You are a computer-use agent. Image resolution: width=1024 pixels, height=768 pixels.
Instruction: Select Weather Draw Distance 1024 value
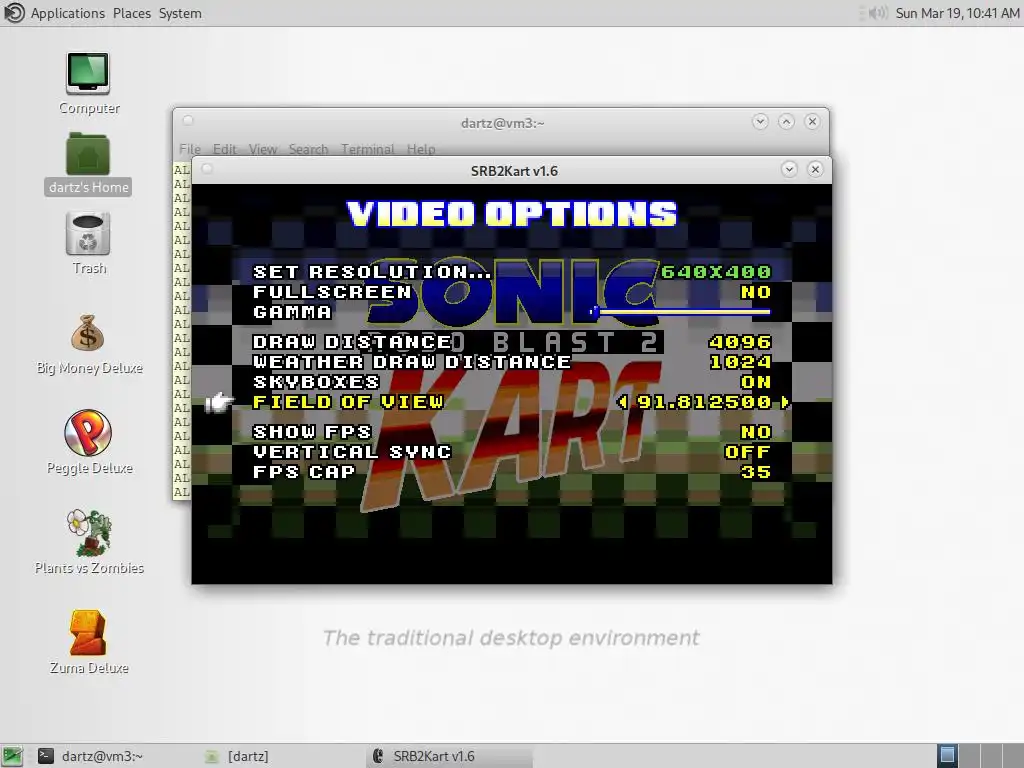pos(740,362)
